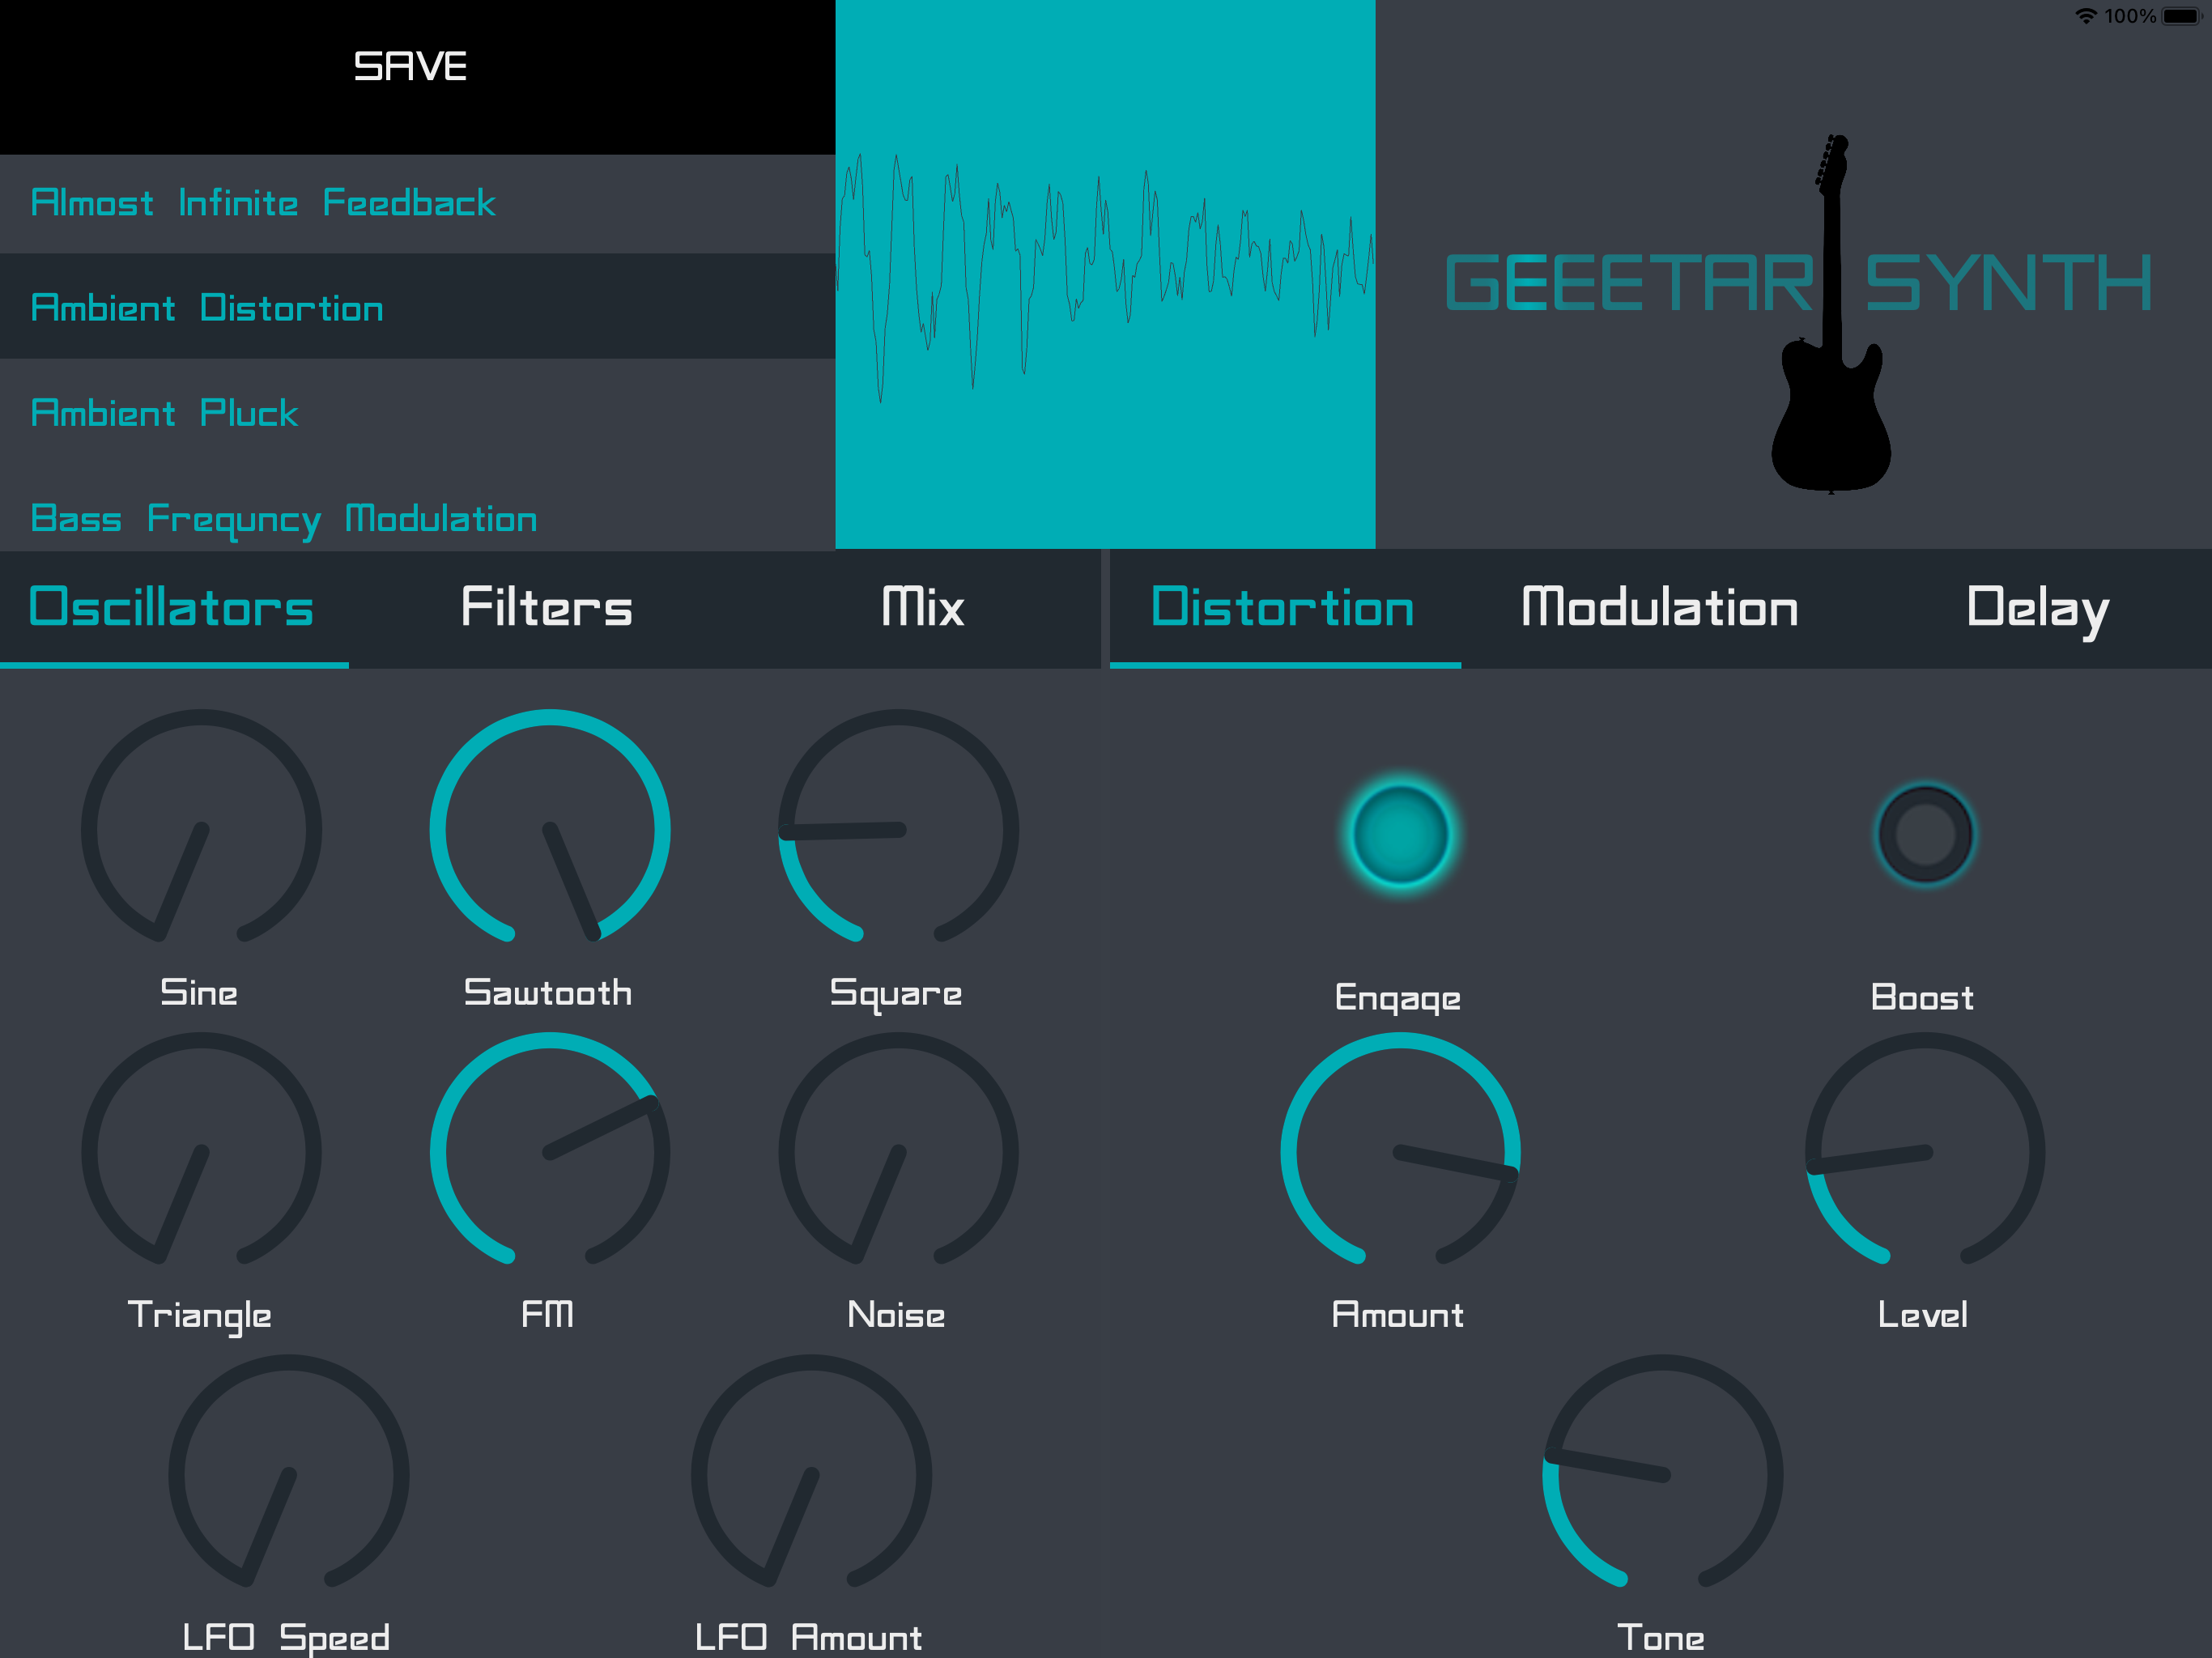The width and height of the screenshot is (2212, 1658).
Task: Tap the SAVE preset button
Action: pos(417,77)
